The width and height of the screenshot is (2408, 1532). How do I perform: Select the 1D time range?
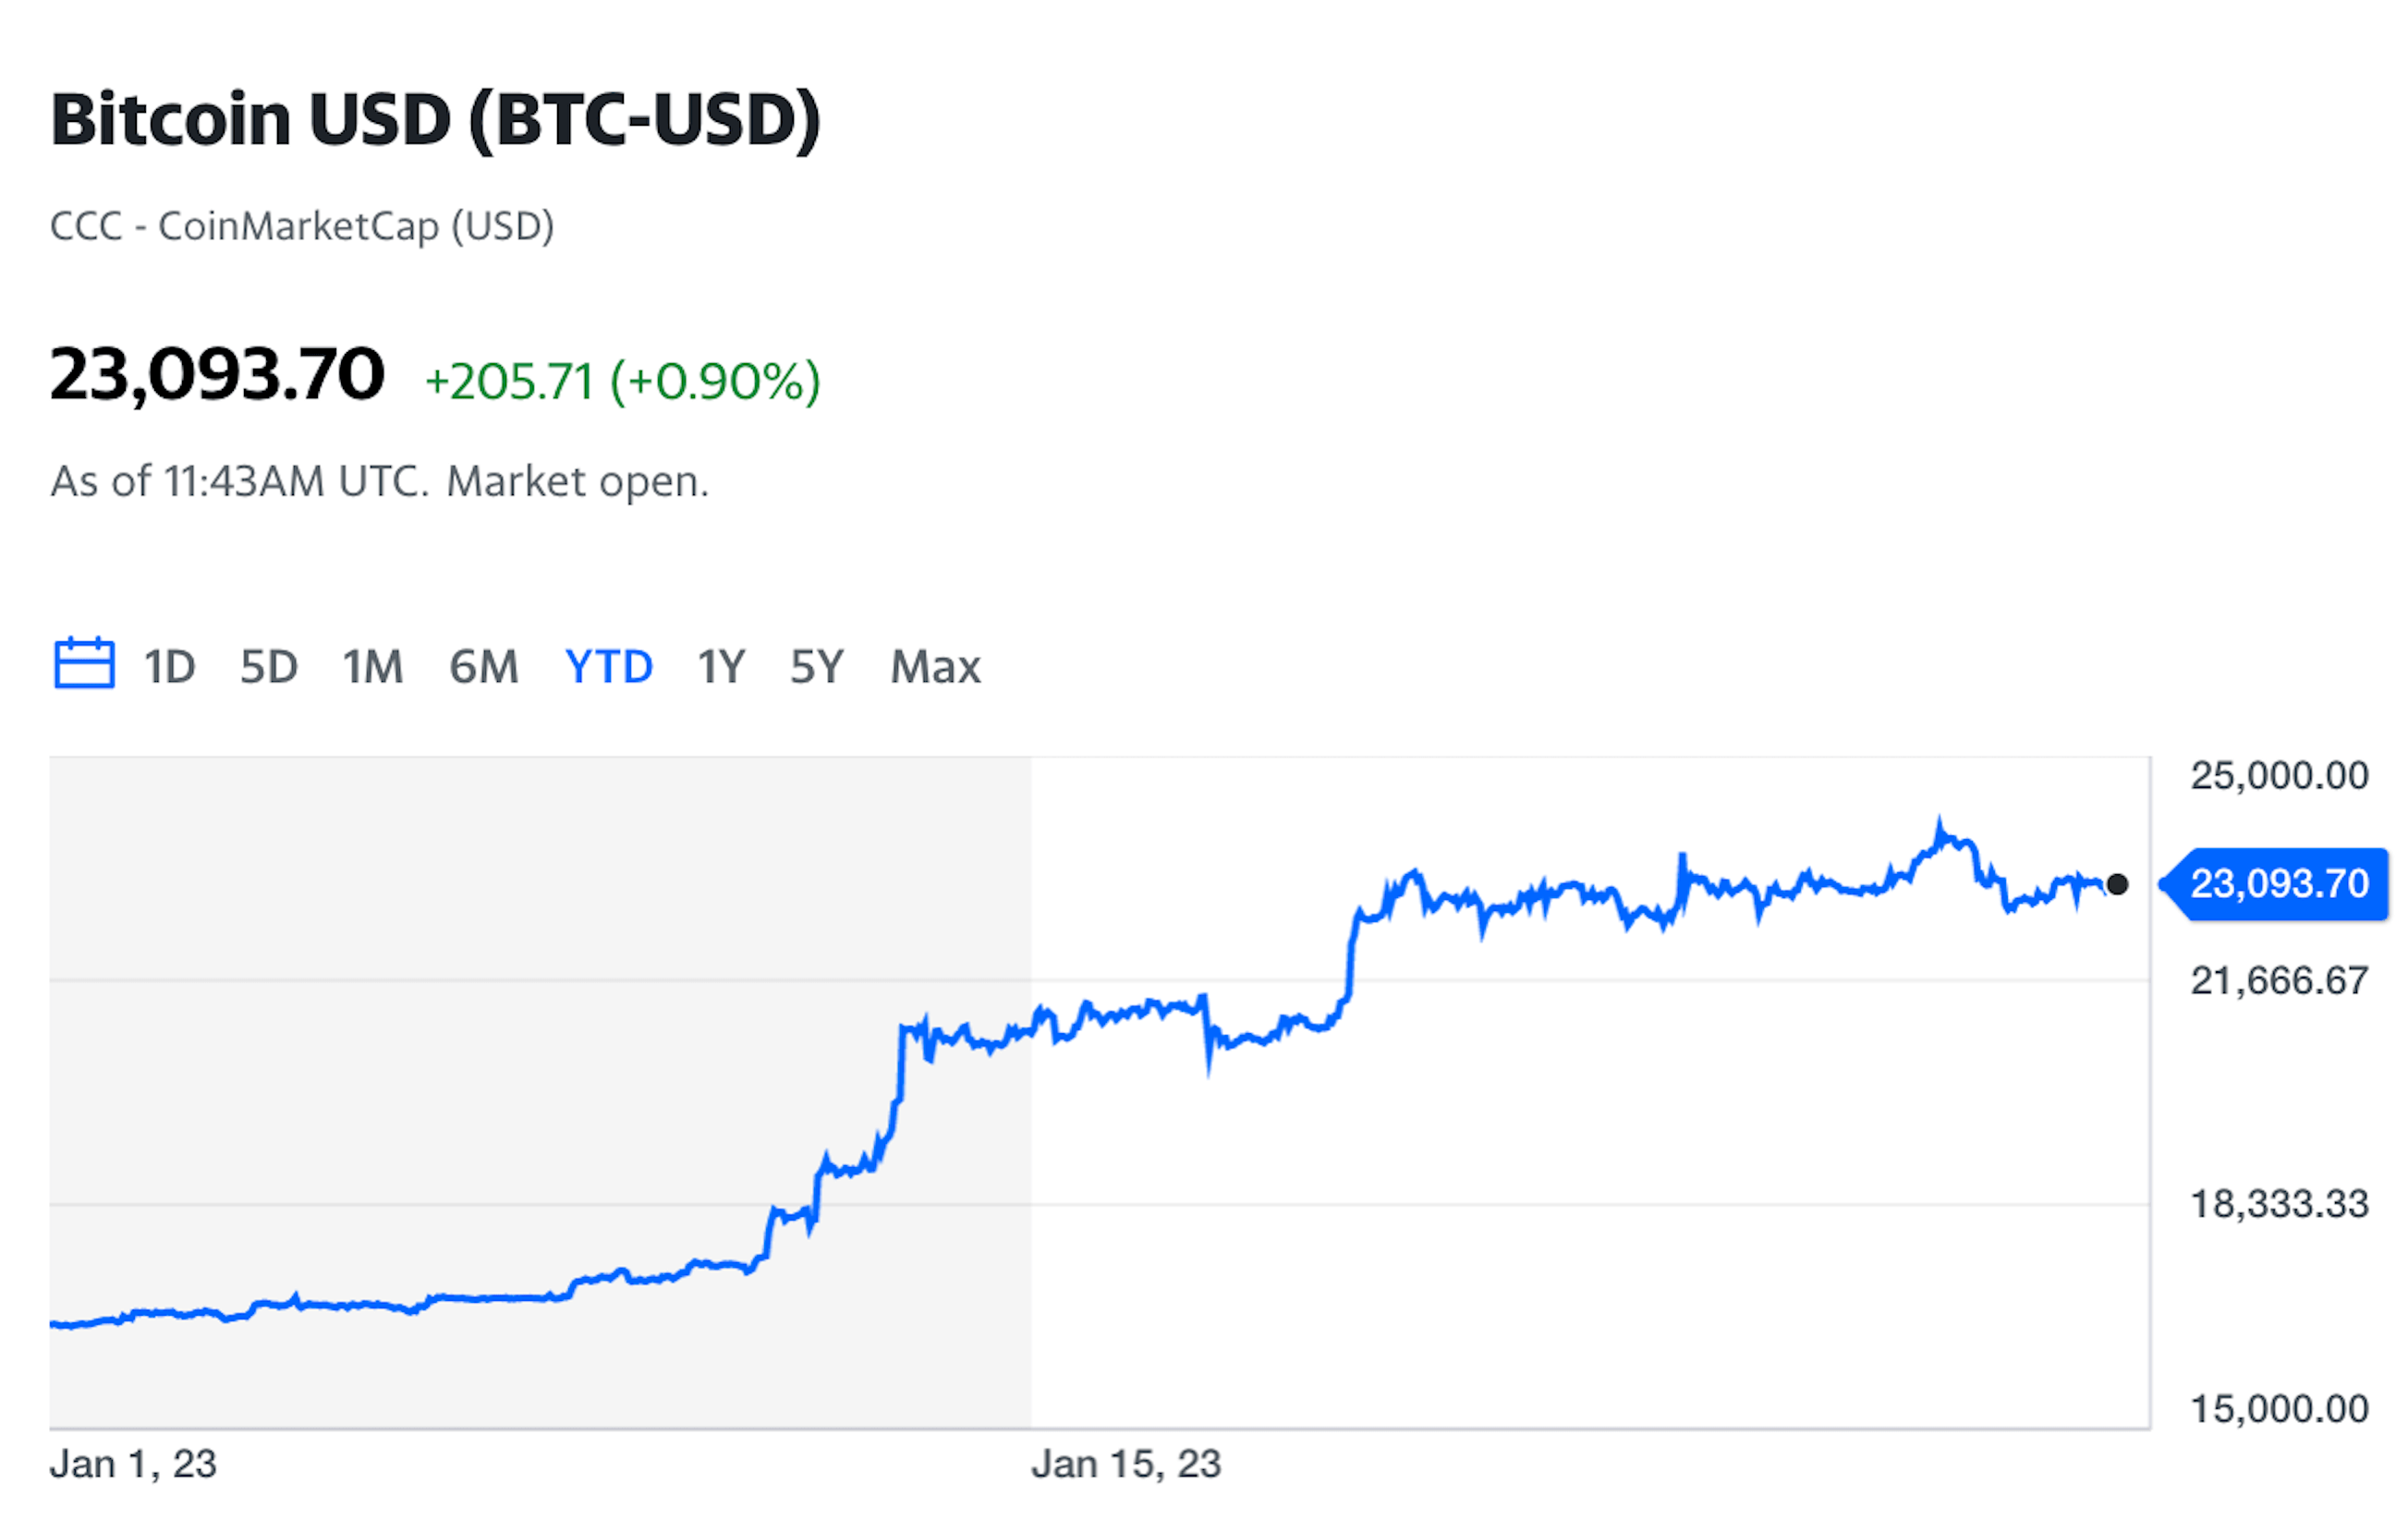click(169, 667)
